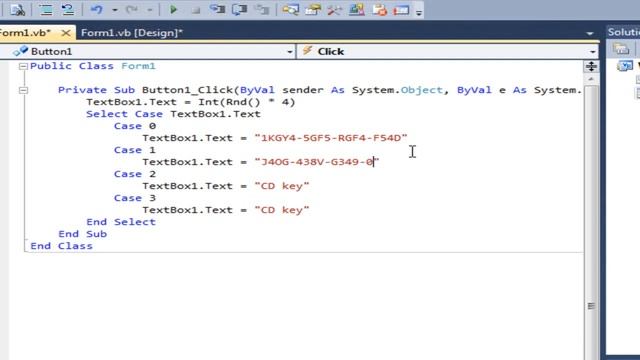Click the "Select Case TextBox1.Text" line
Image resolution: width=640 pixels, height=360 pixels.
[x=173, y=114]
